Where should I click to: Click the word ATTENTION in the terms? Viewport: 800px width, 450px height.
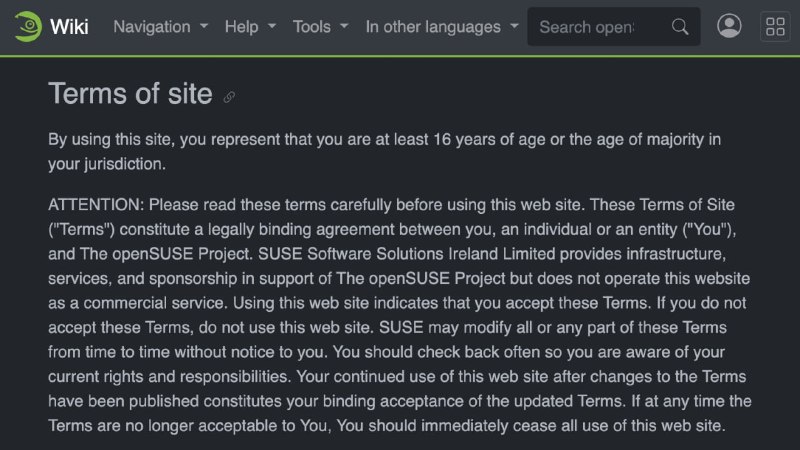click(x=96, y=205)
